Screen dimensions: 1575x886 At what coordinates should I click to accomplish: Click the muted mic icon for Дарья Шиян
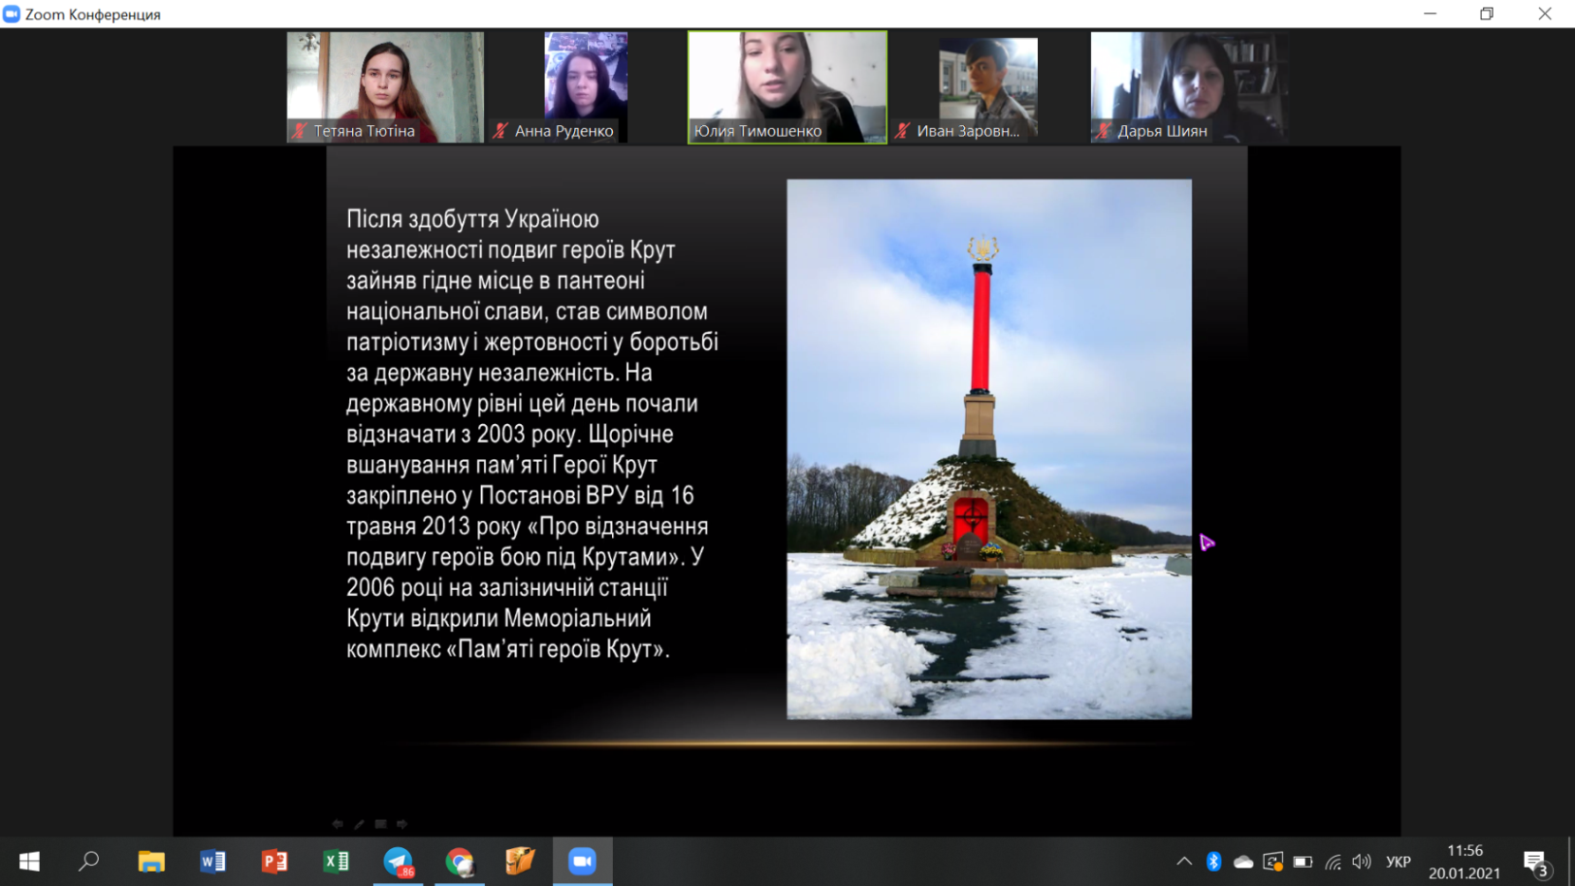pyautogui.click(x=1104, y=131)
